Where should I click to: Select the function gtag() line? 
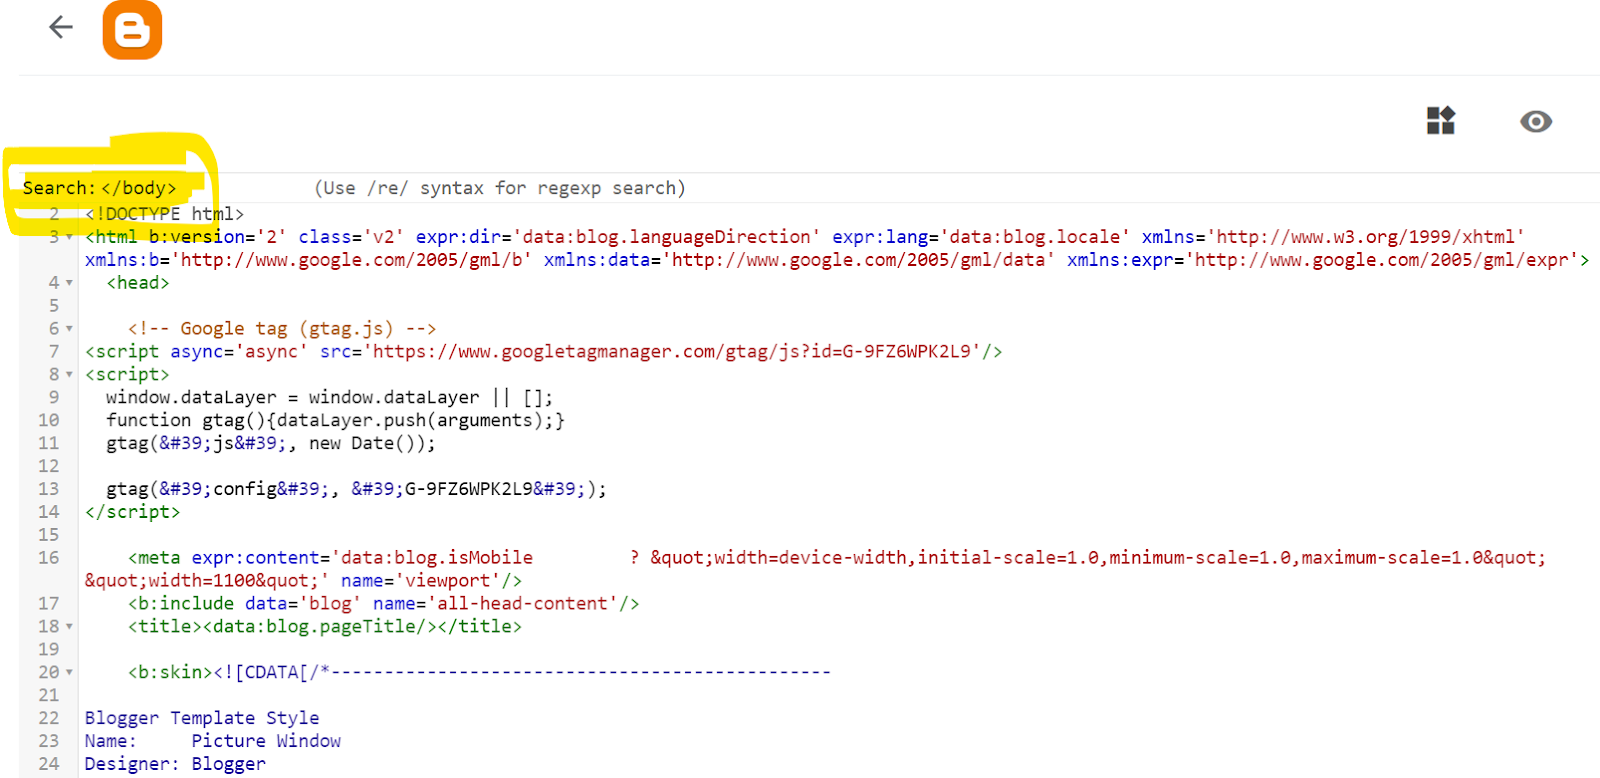point(335,421)
